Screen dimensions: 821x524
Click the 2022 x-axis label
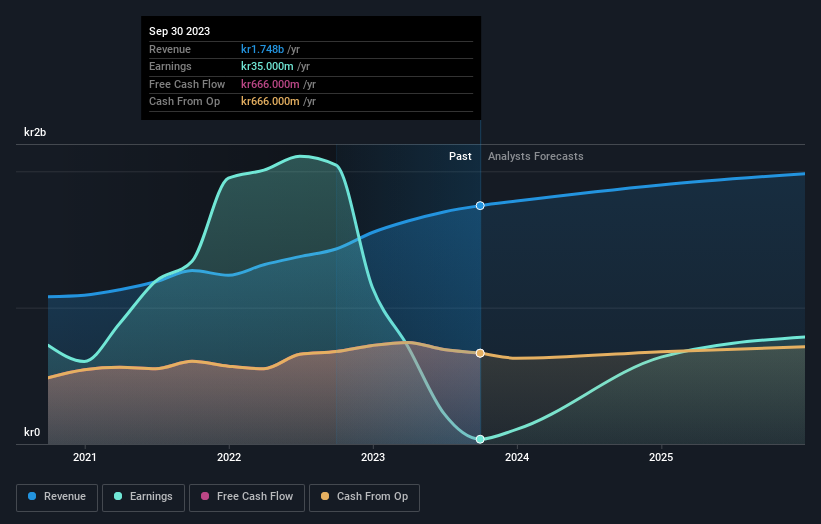click(229, 458)
